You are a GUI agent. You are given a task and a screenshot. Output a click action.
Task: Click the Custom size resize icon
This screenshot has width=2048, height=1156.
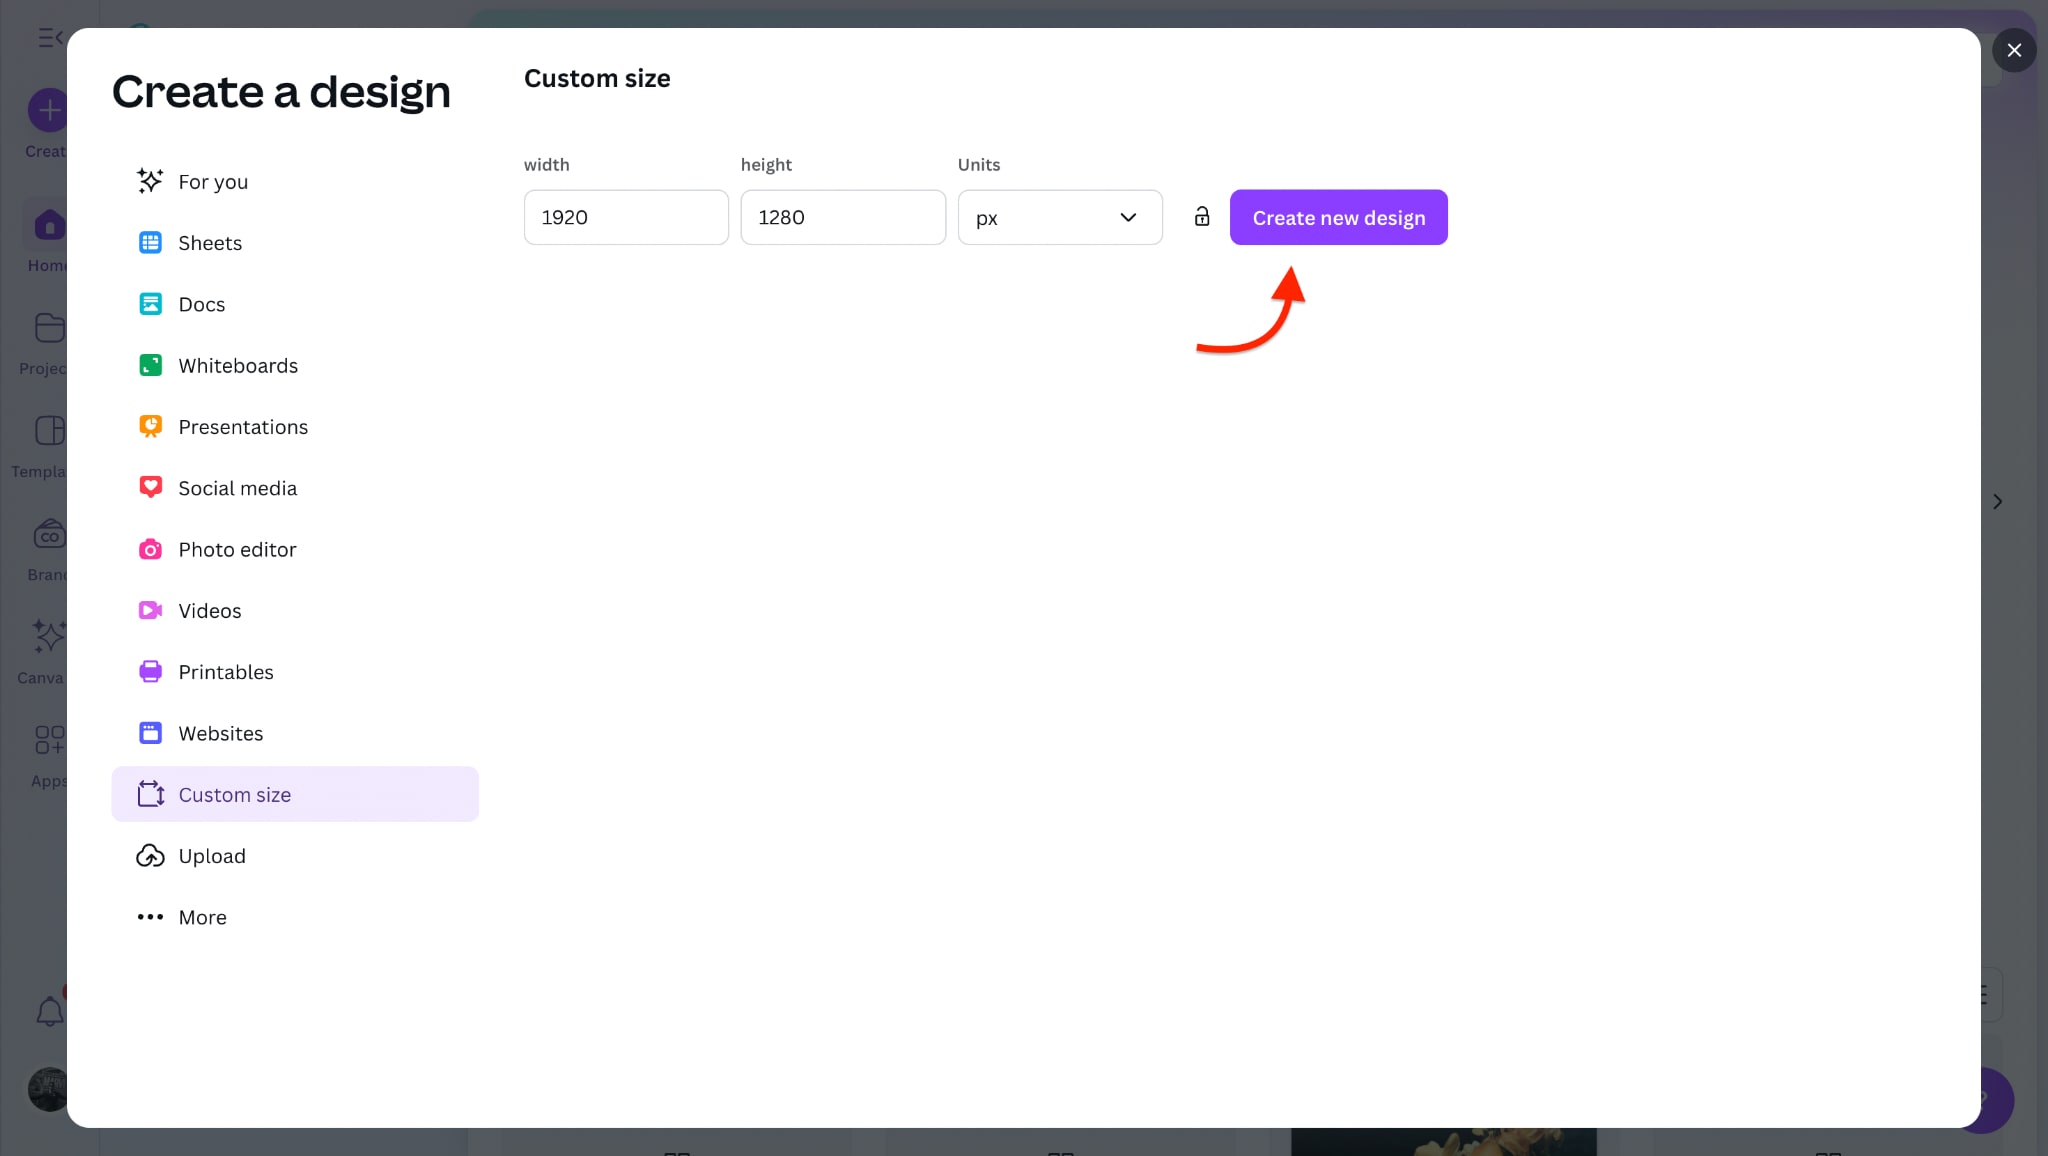150,794
